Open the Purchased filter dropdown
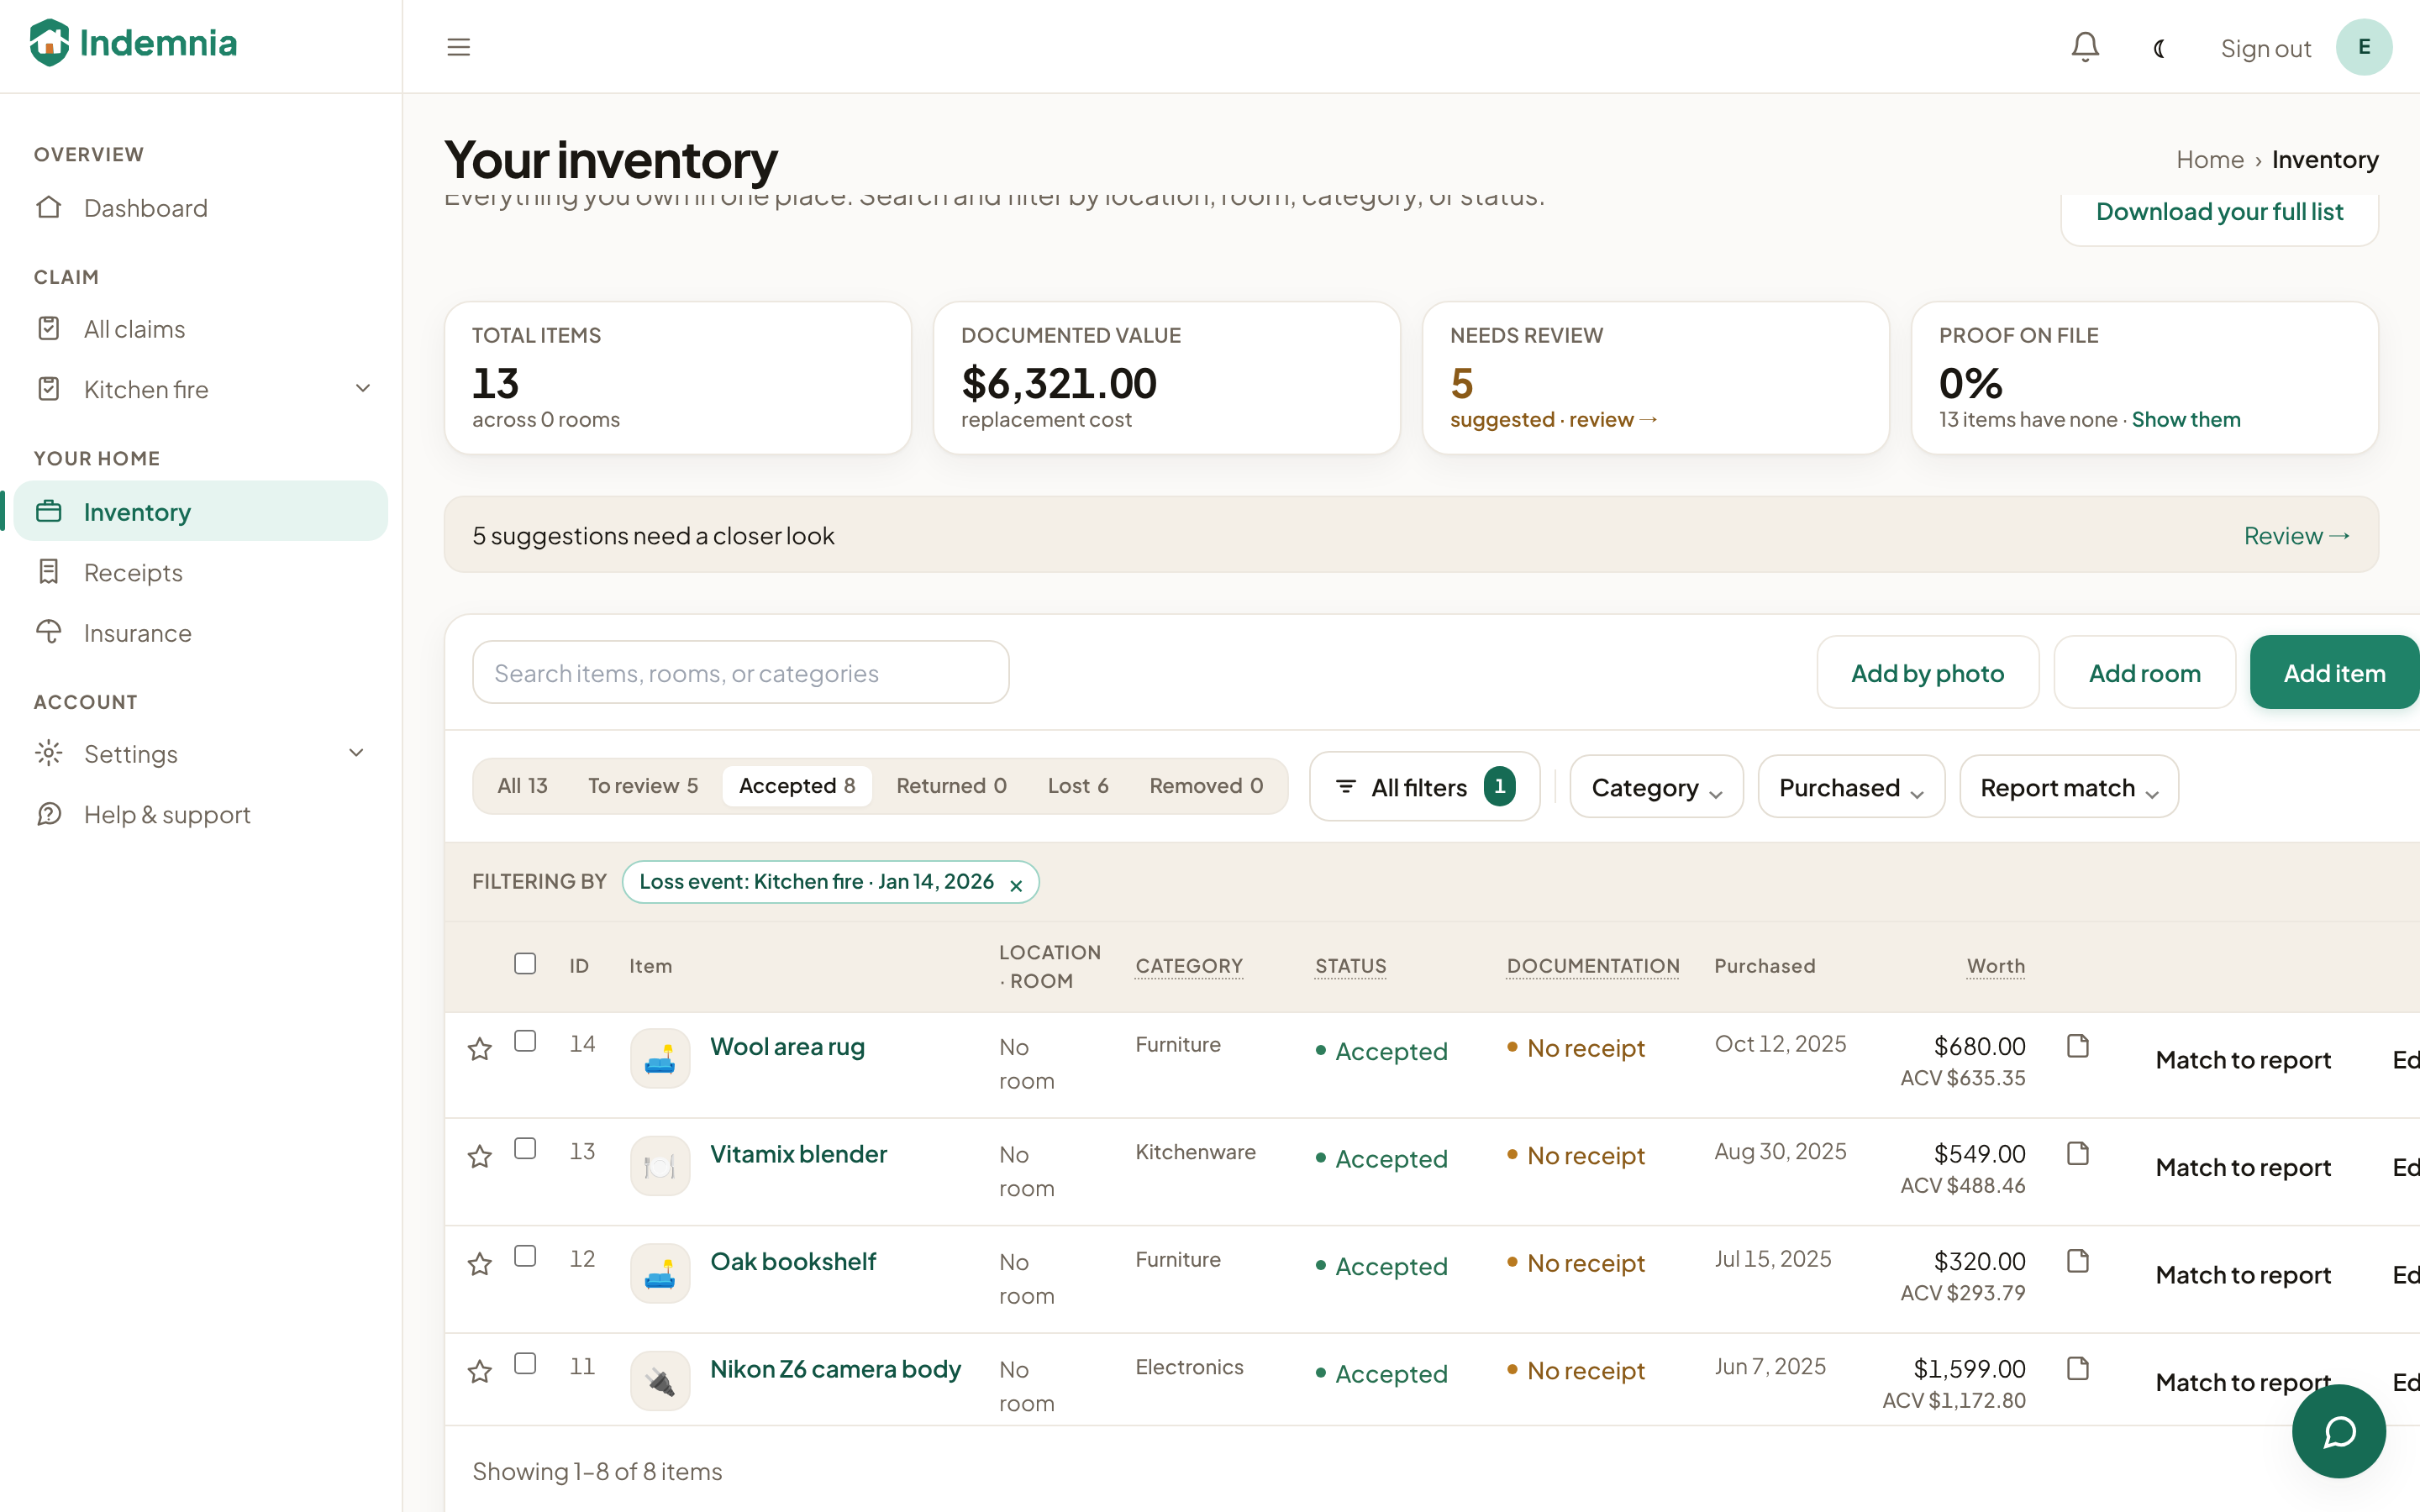Image resolution: width=2420 pixels, height=1512 pixels. pyautogui.click(x=1851, y=787)
